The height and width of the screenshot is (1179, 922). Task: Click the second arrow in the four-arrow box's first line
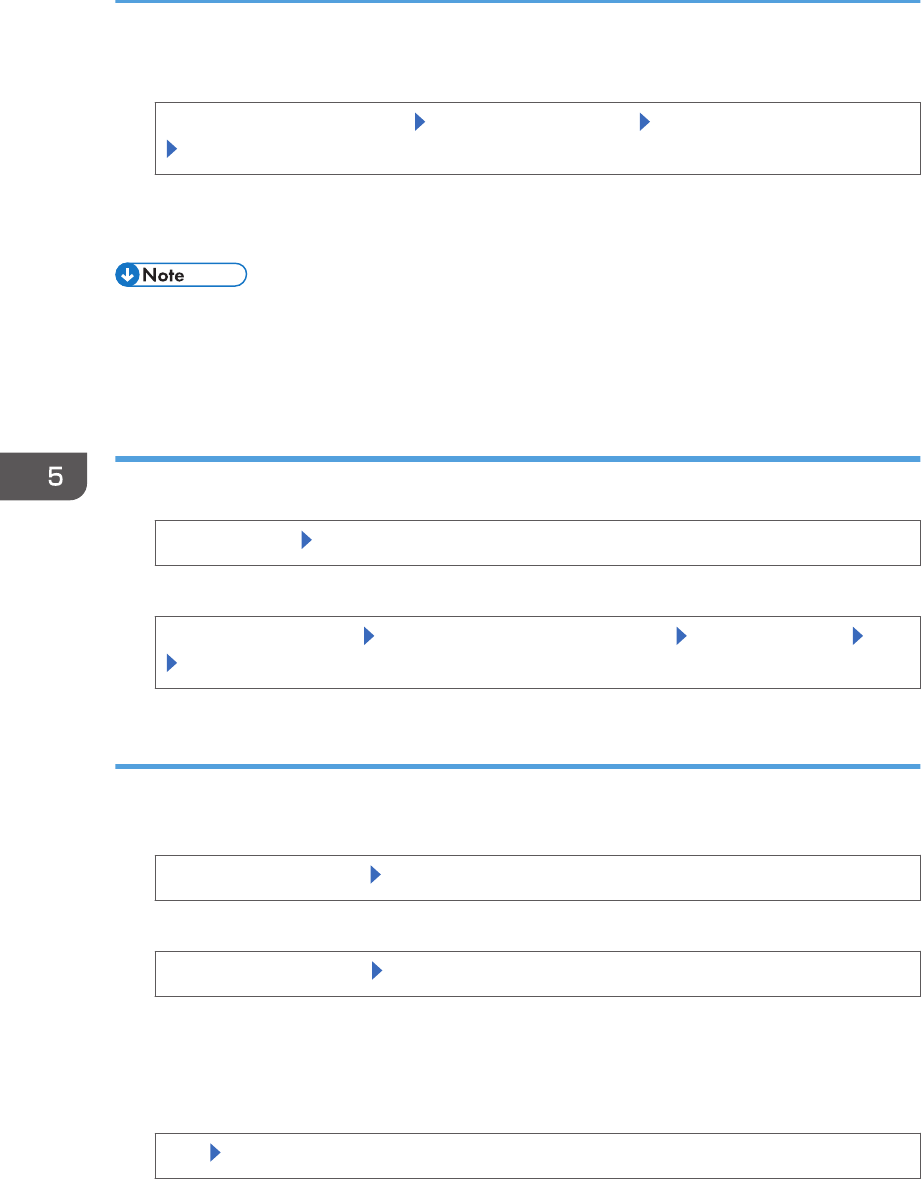point(681,636)
